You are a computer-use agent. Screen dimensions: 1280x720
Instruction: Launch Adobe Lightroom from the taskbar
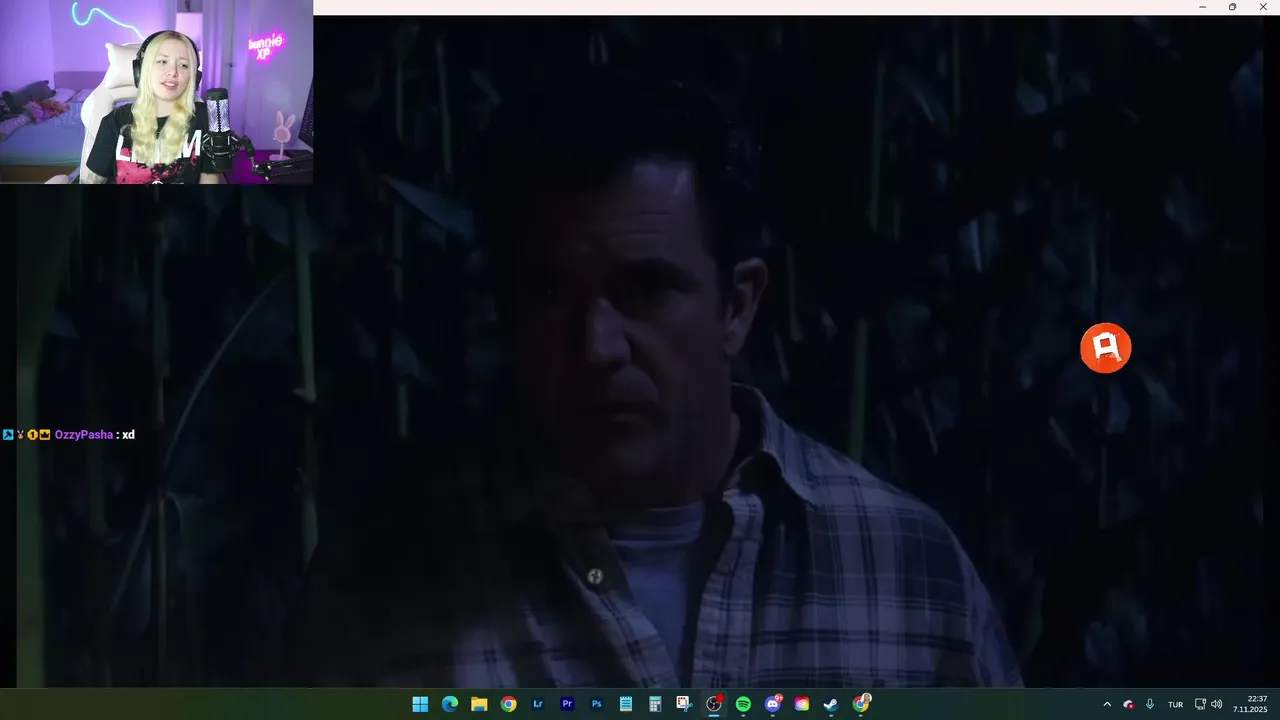tap(538, 704)
